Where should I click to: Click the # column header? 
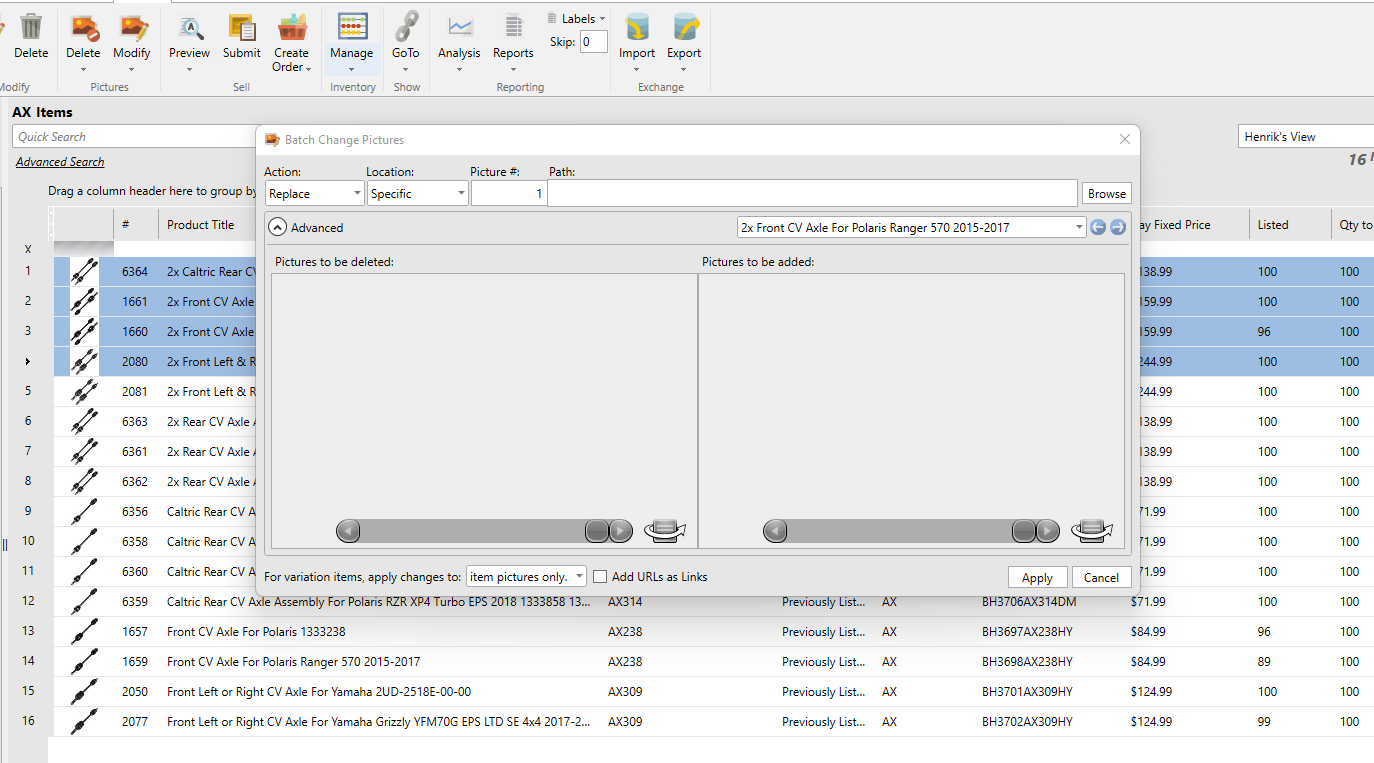(x=126, y=225)
